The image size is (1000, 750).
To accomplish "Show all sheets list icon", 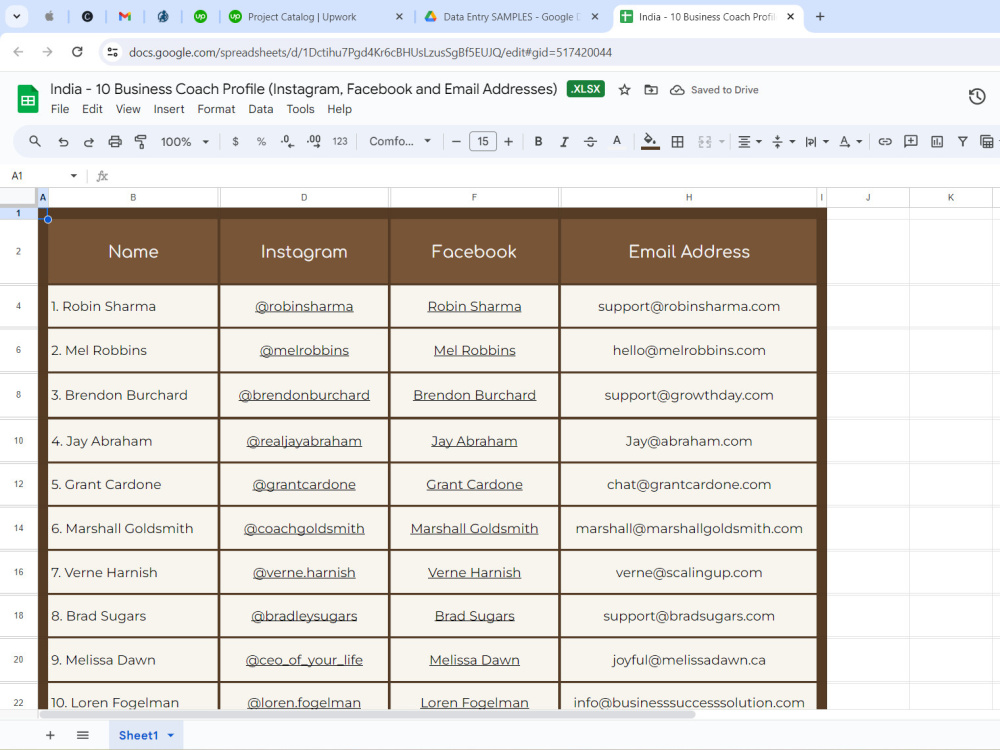I will [x=83, y=735].
